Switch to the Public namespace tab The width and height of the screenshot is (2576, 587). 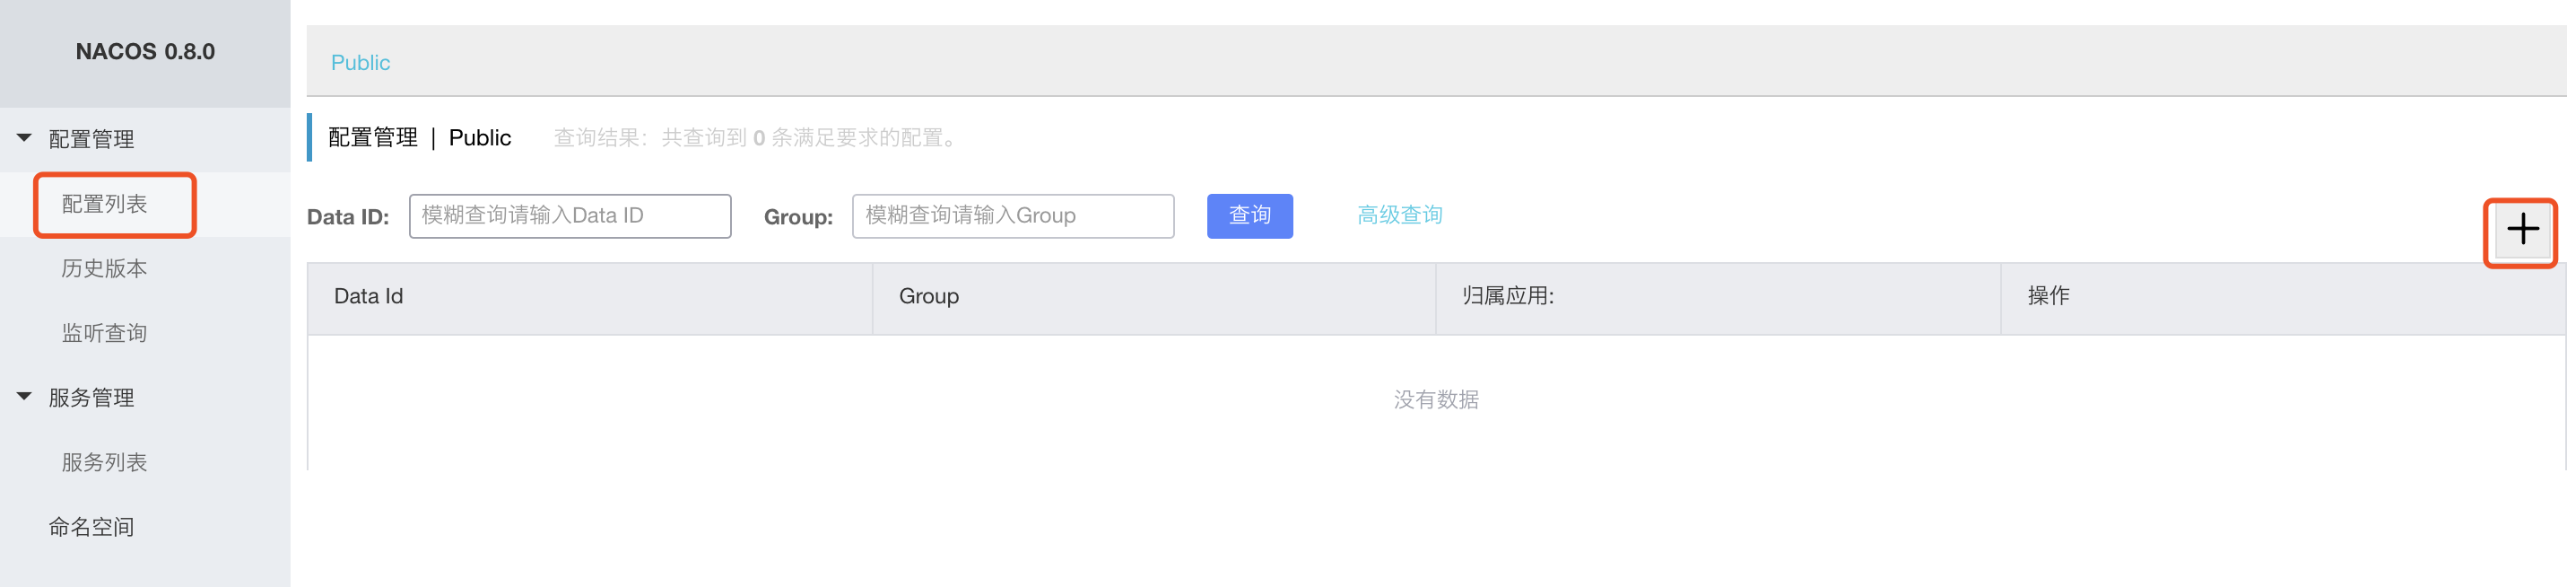[x=360, y=62]
